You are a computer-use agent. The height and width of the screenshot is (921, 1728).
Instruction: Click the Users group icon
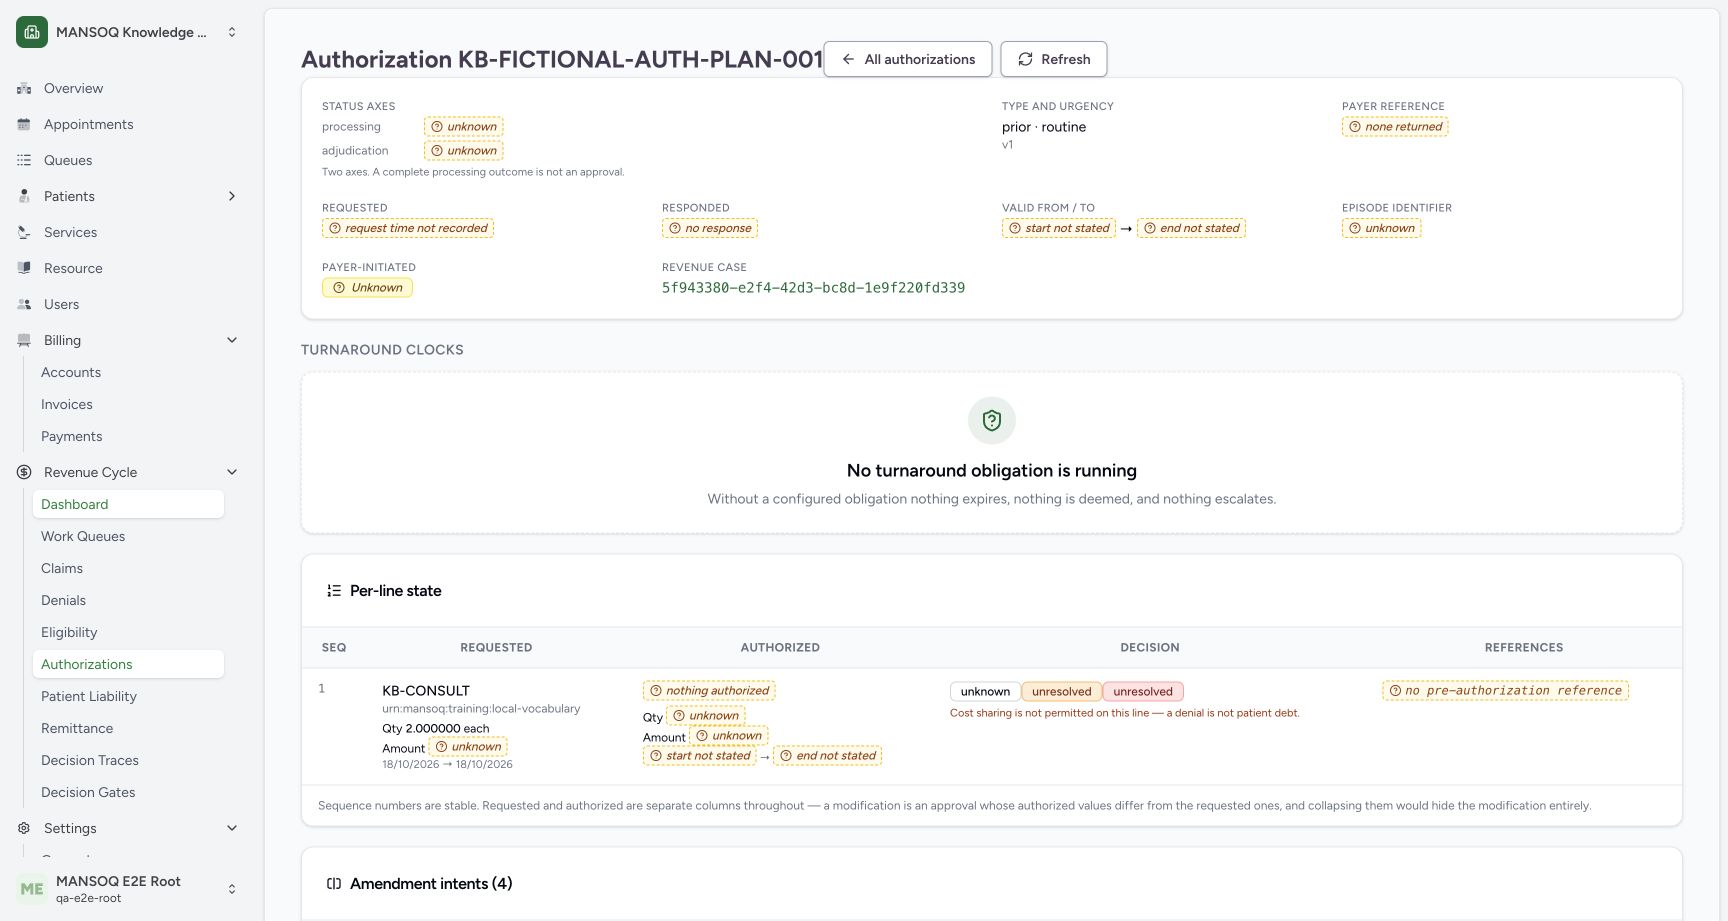pos(24,304)
